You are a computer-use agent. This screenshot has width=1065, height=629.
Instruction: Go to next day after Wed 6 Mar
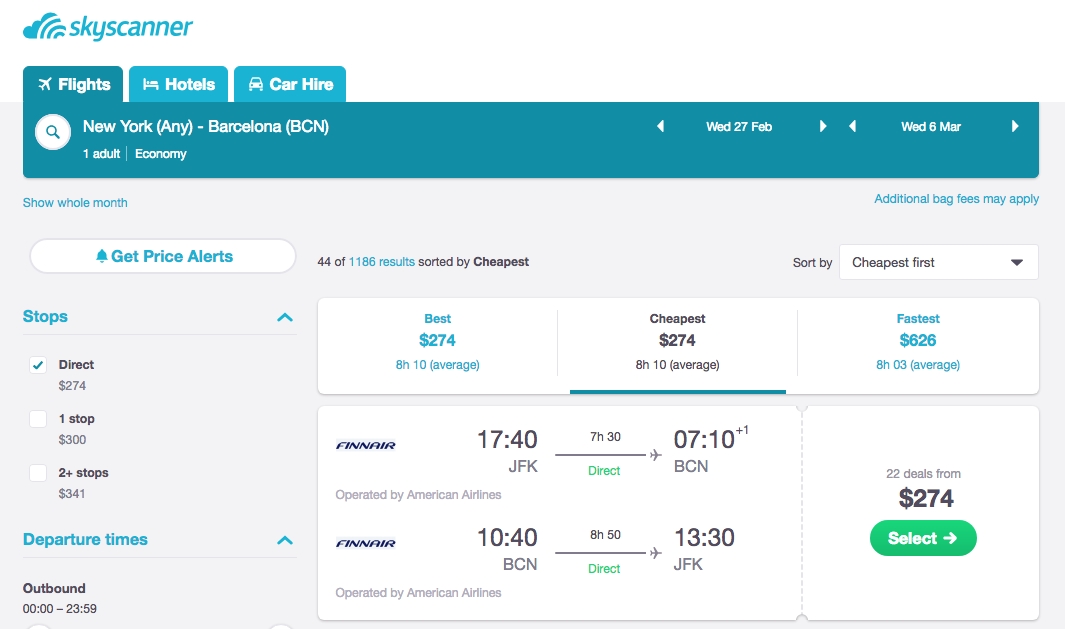coord(1015,127)
